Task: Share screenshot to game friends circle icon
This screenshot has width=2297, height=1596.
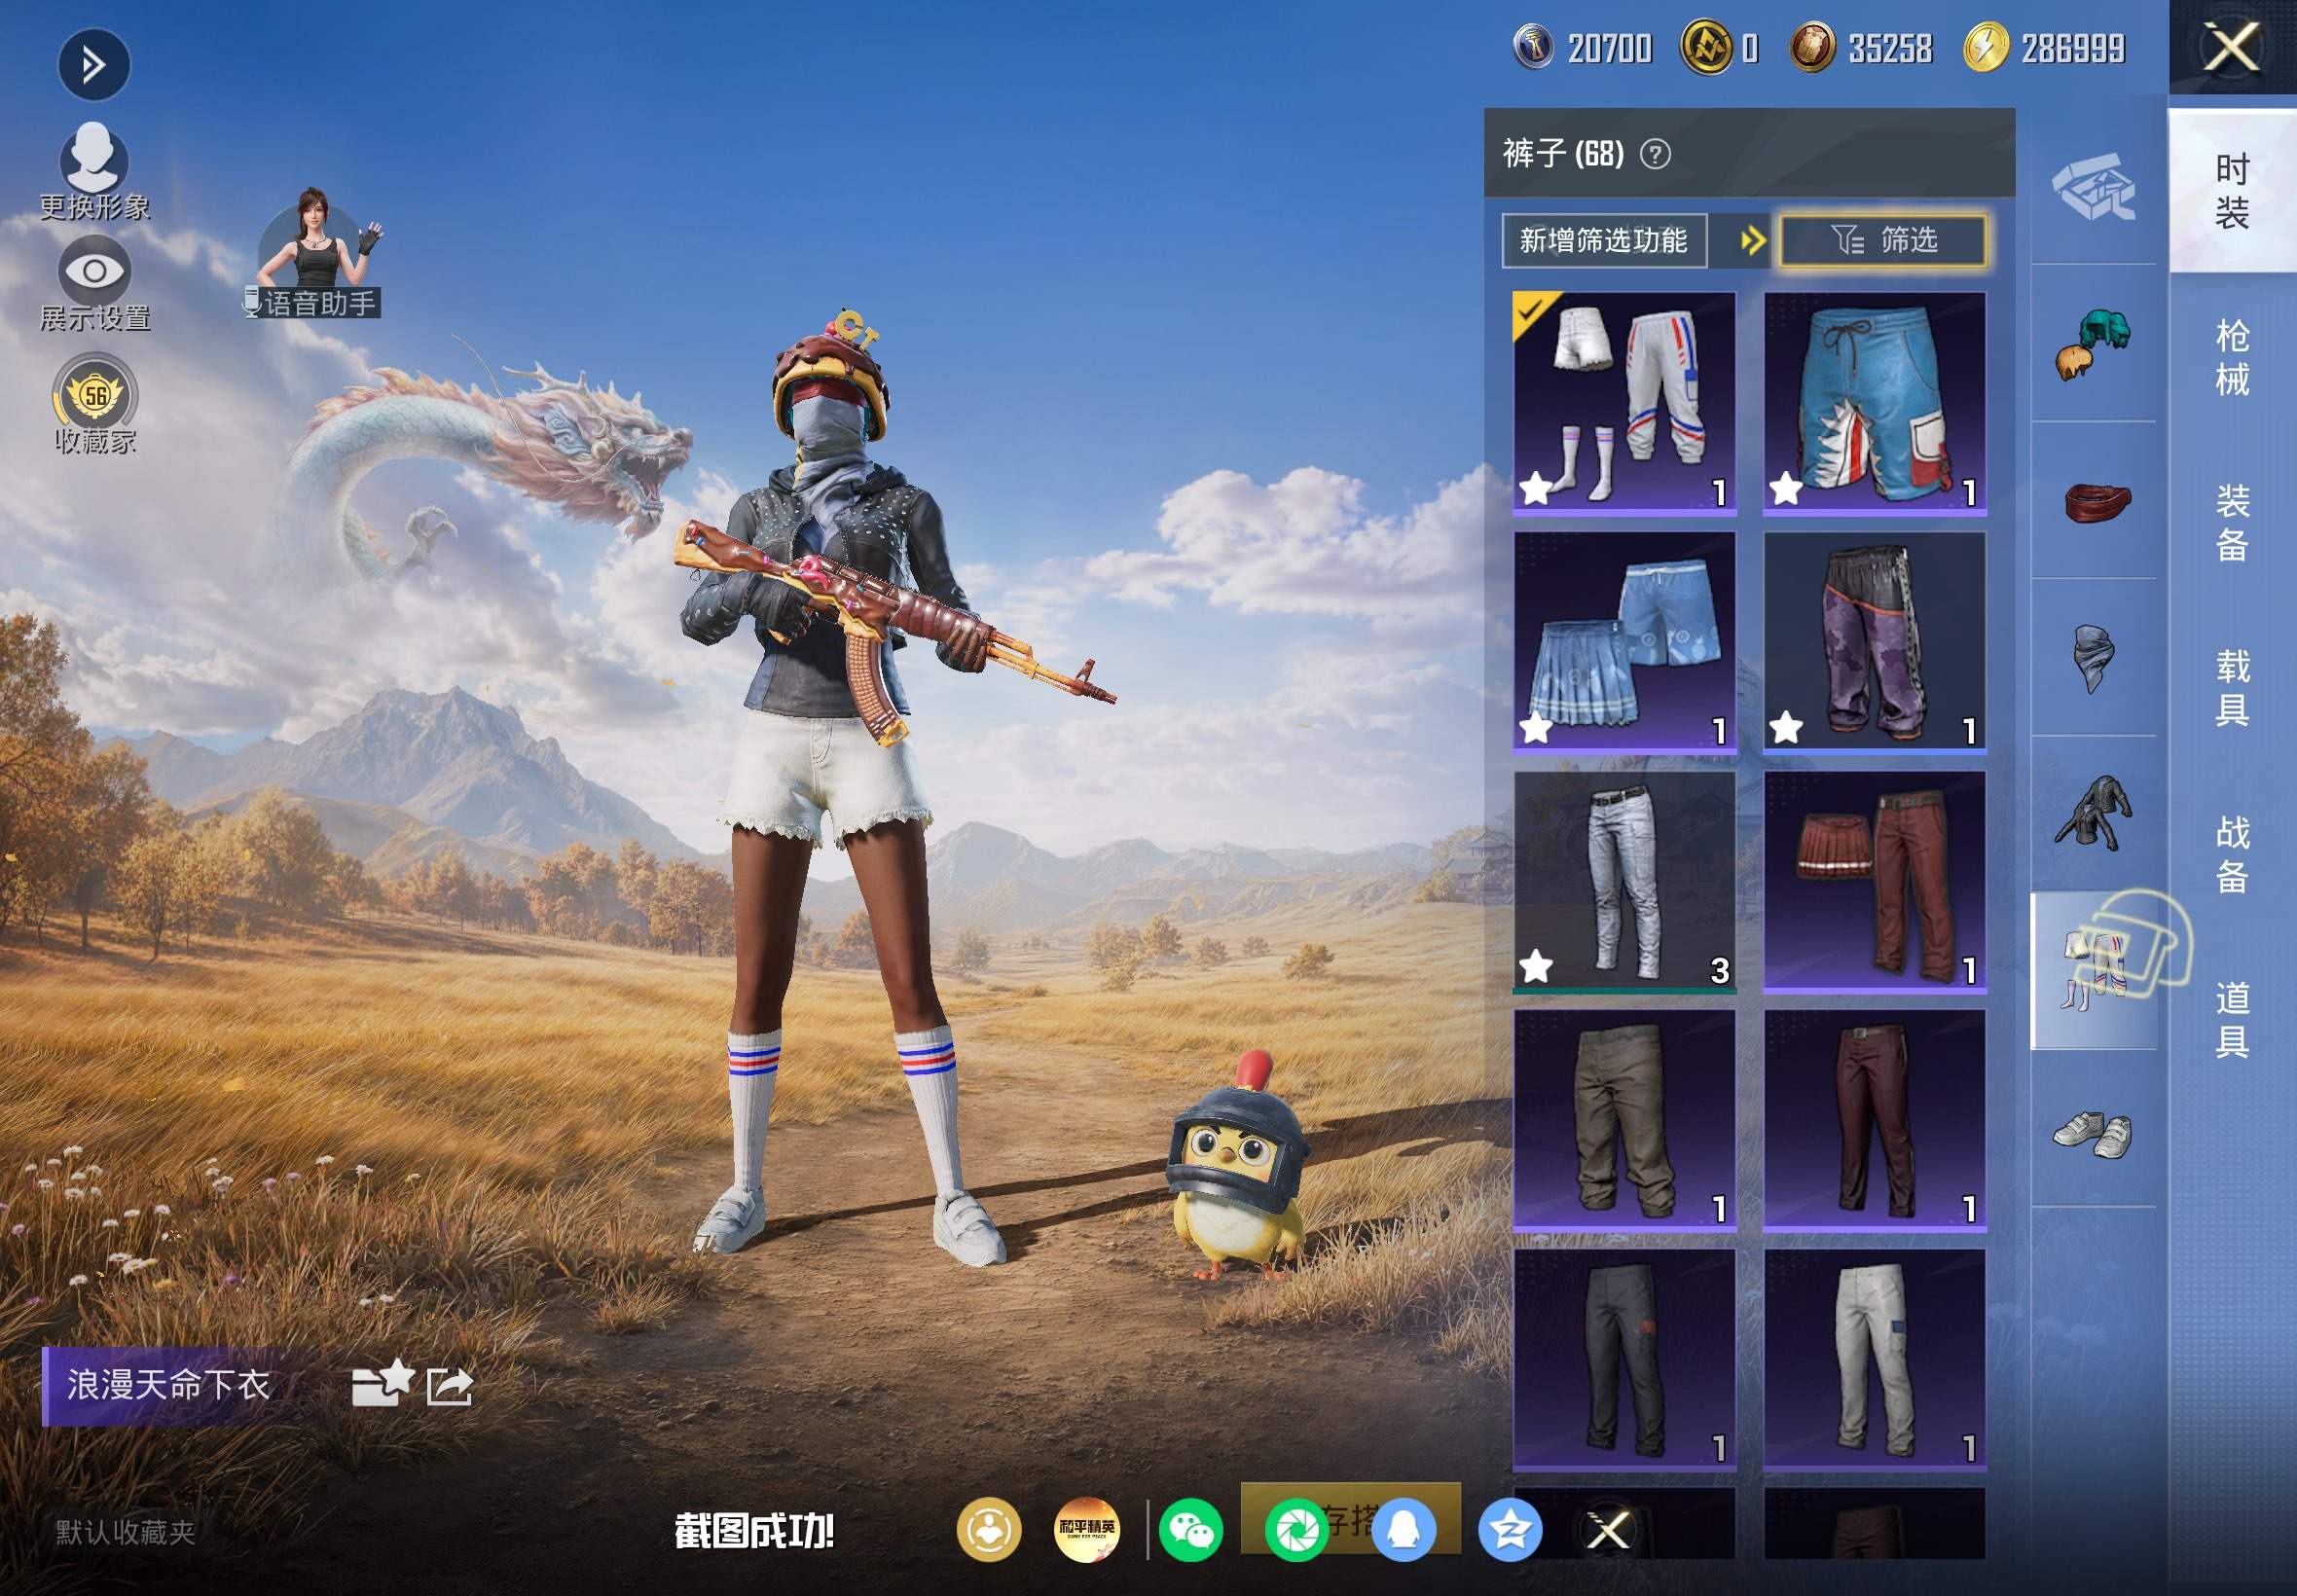Action: [x=989, y=1530]
